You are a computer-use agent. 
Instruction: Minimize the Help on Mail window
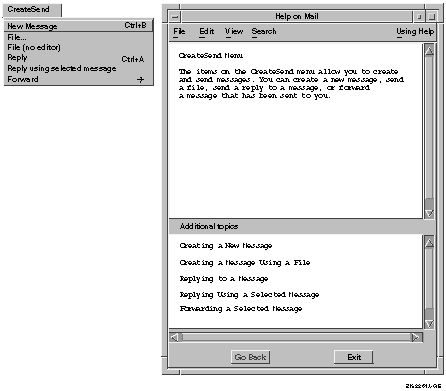pos(419,16)
